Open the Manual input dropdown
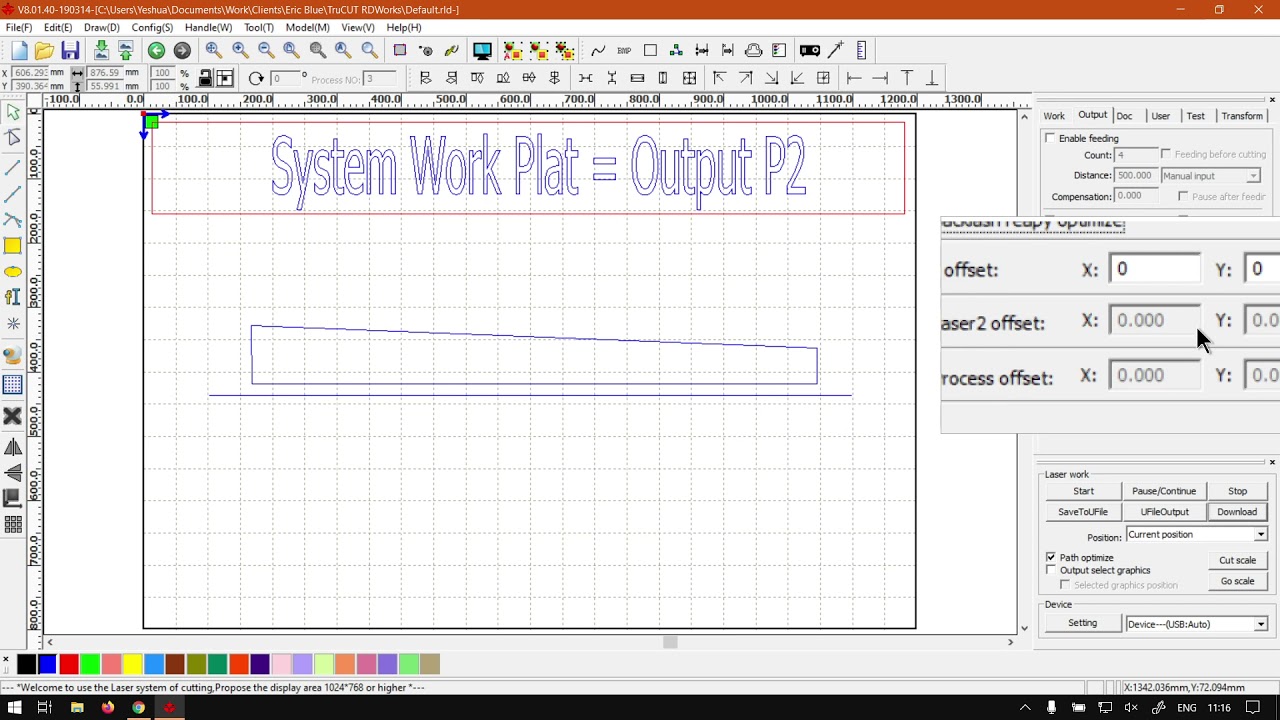This screenshot has width=1280, height=720. coord(1210,176)
